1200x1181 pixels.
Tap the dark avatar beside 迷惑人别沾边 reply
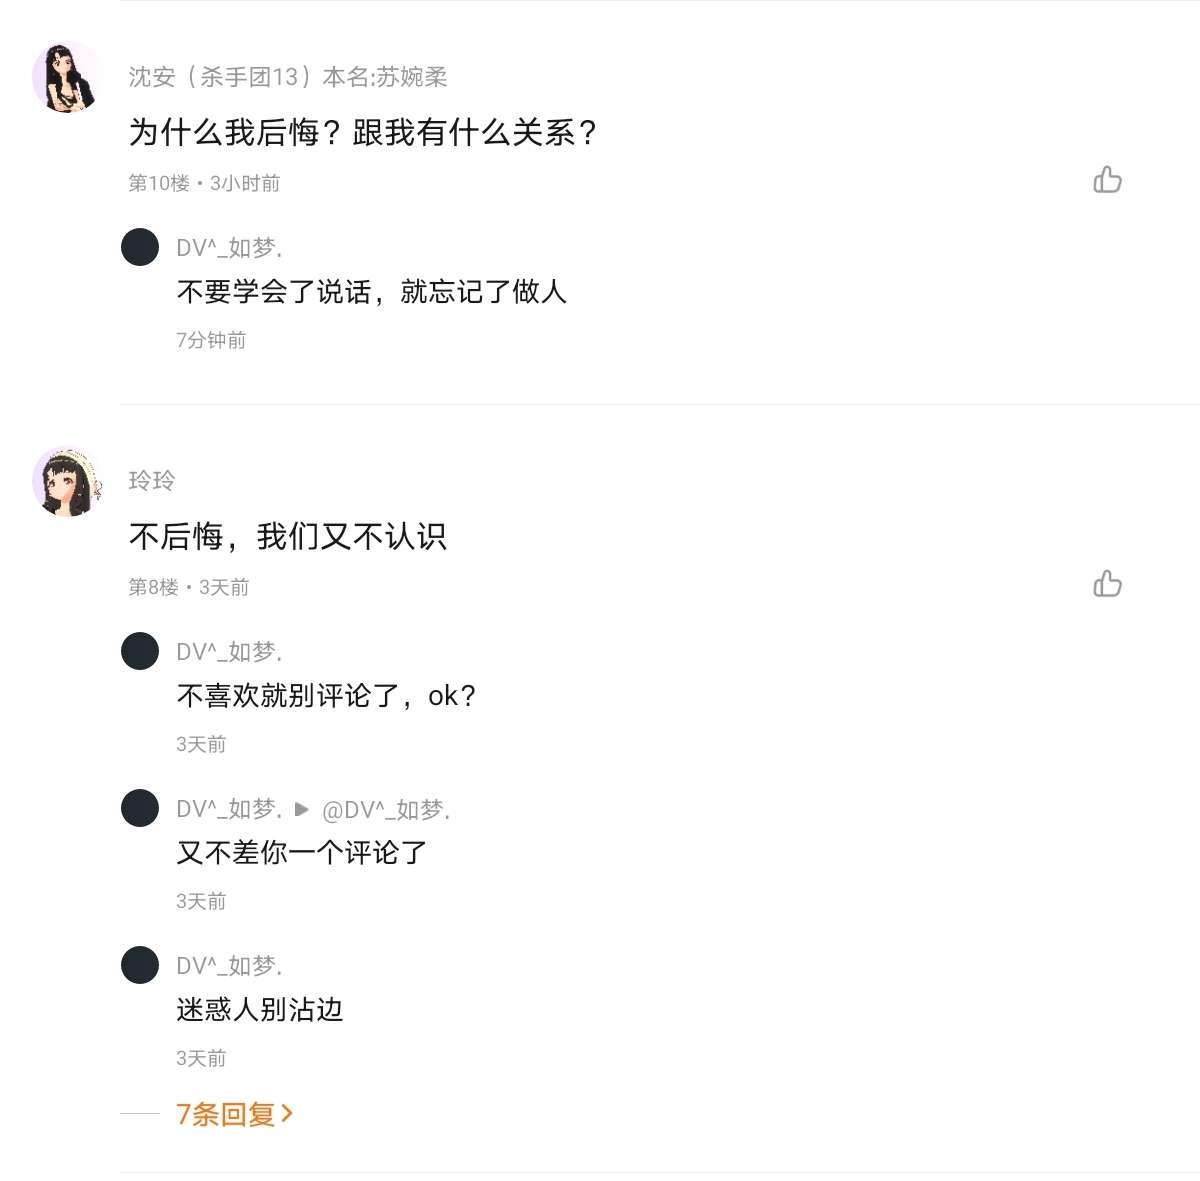pos(140,965)
